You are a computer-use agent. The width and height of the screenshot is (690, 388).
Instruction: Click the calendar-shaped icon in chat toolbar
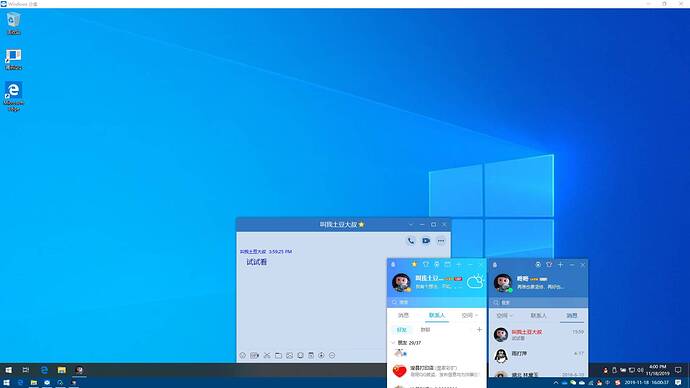311,355
